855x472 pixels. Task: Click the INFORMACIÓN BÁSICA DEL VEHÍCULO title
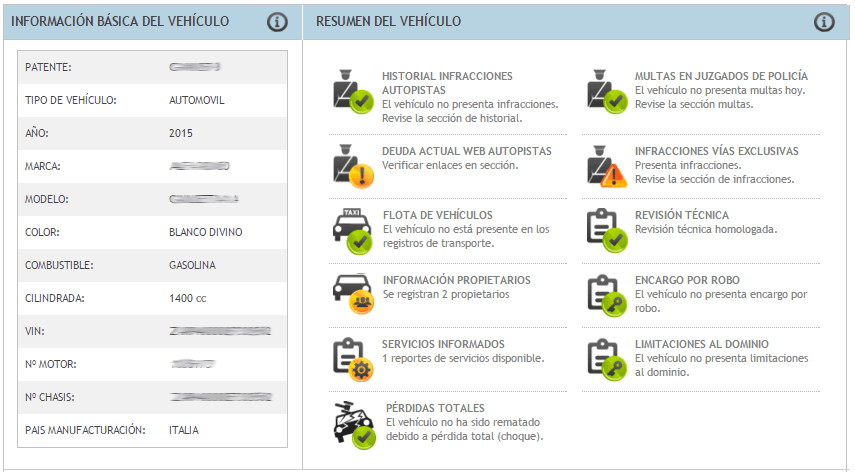tap(120, 21)
